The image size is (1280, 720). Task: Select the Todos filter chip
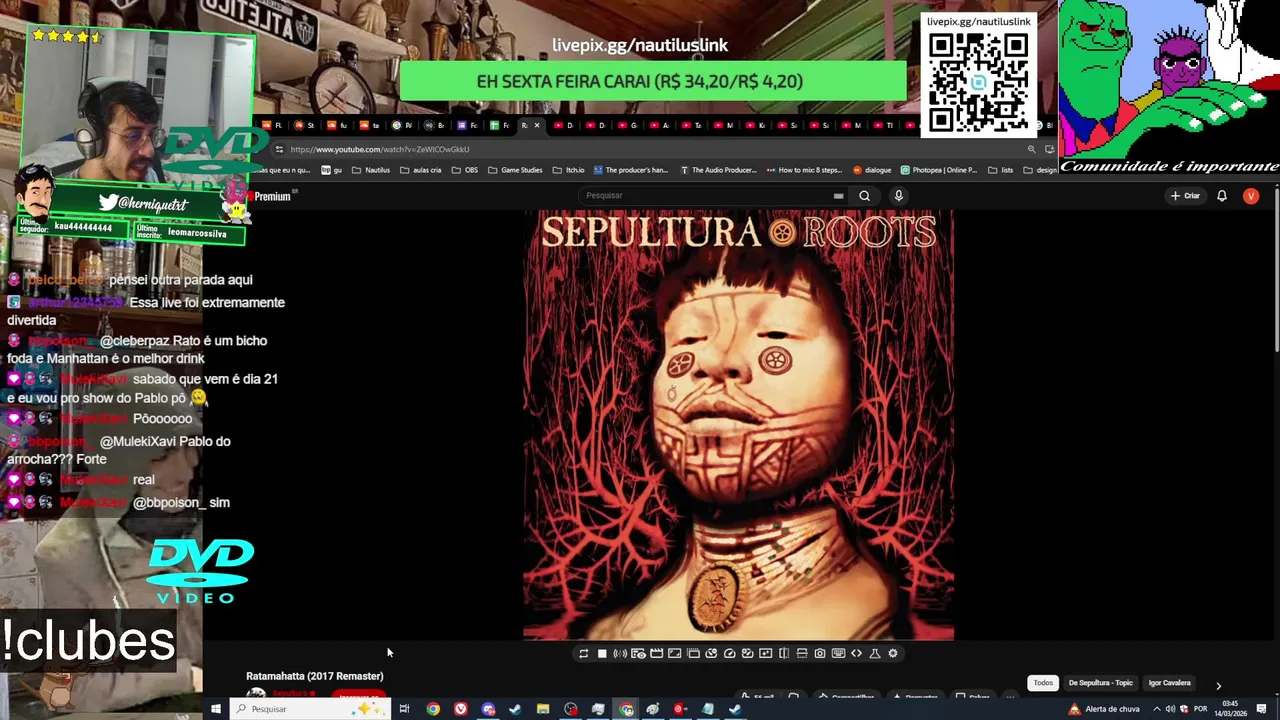[x=1043, y=683]
